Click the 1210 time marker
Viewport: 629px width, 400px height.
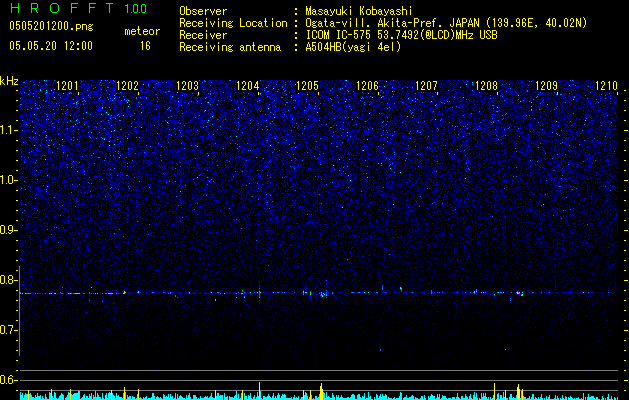[x=607, y=86]
